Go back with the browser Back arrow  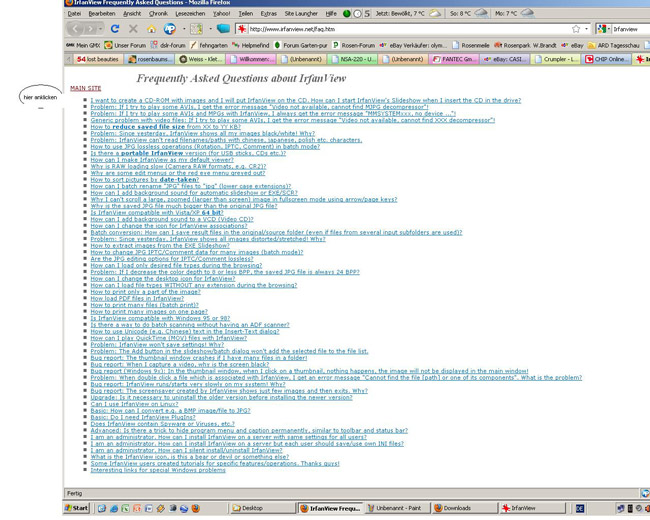[75, 29]
